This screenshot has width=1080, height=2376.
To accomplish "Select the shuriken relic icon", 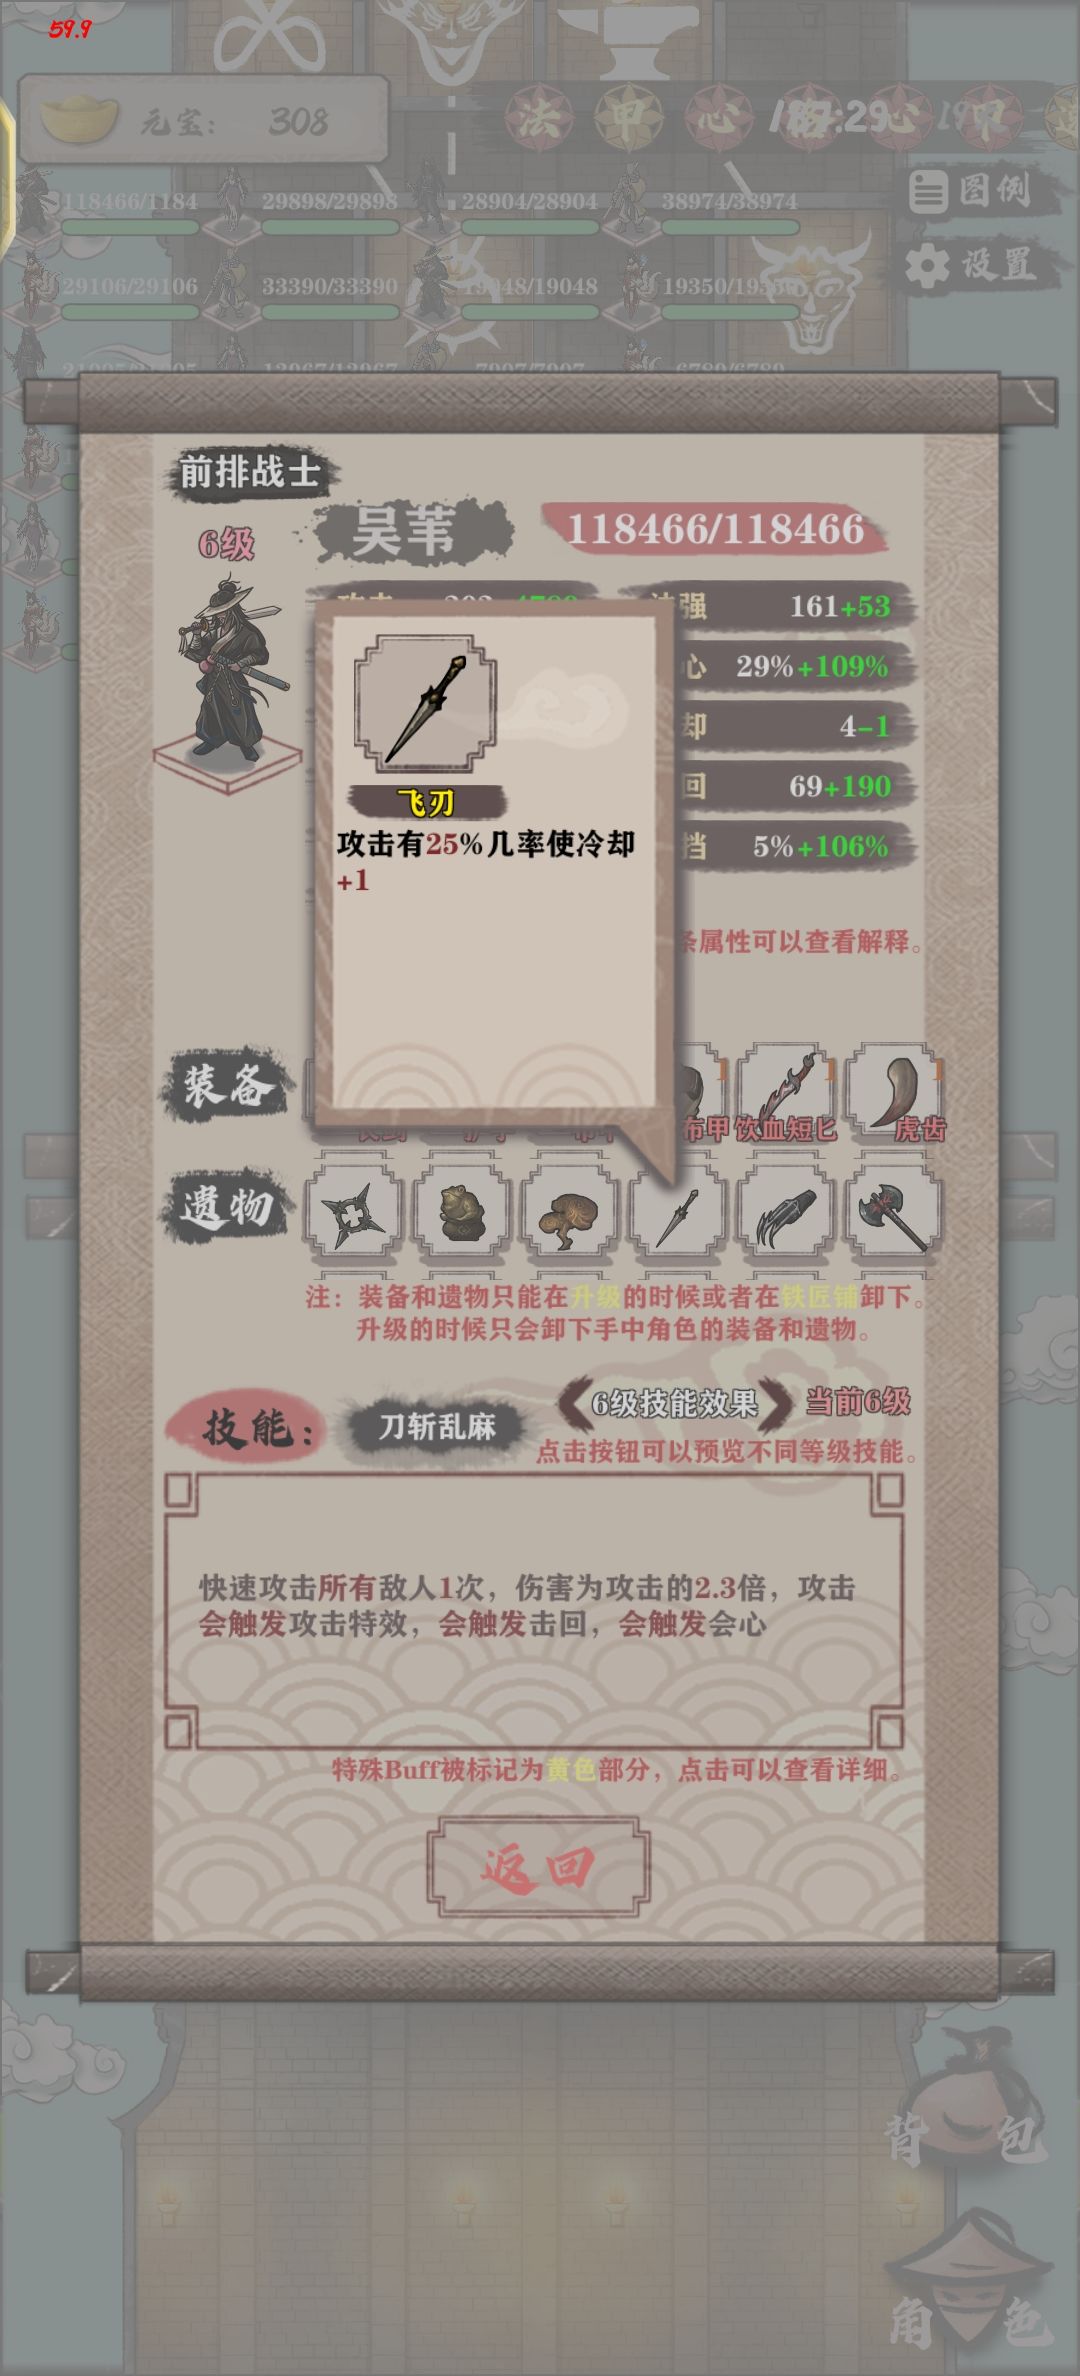I will coord(352,1211).
